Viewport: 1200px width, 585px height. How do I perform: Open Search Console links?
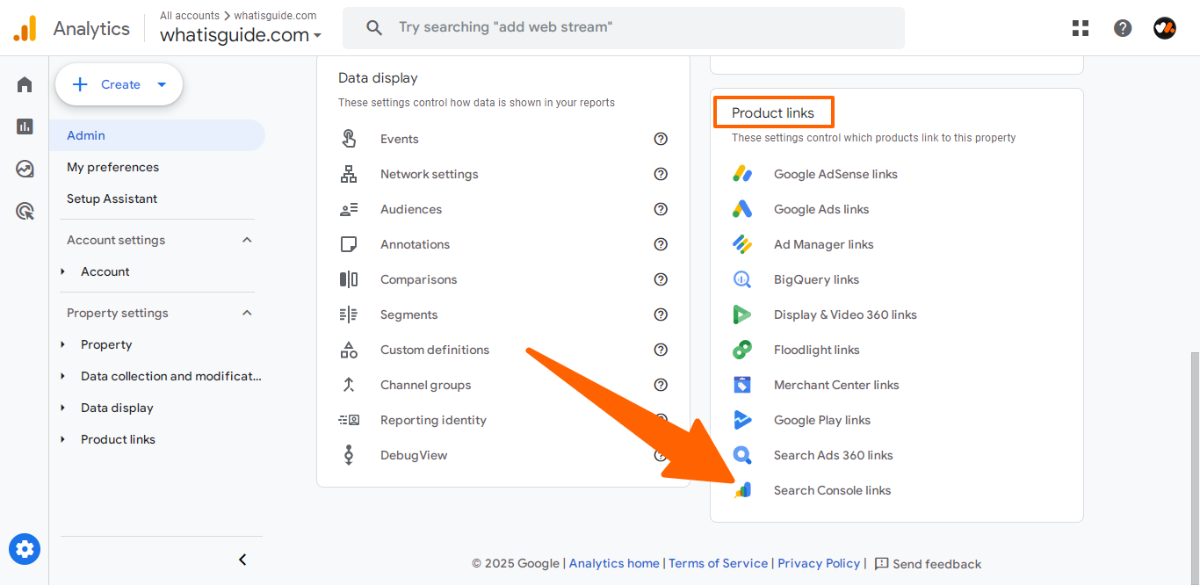point(831,490)
